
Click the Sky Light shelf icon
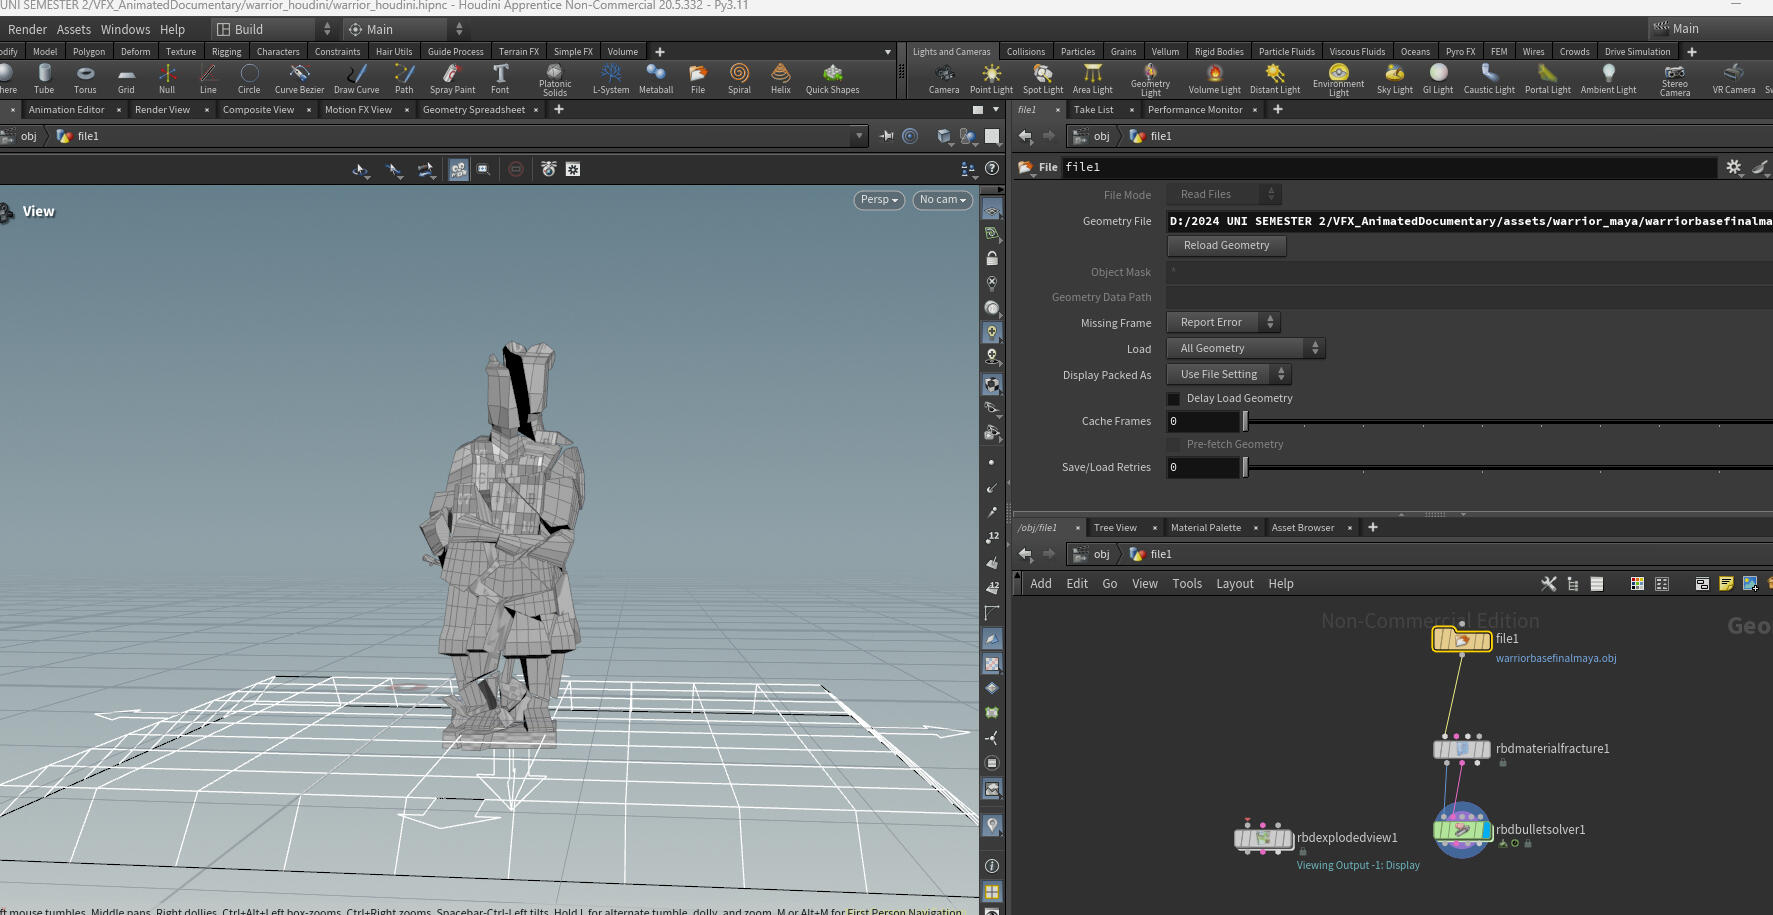pos(1394,75)
